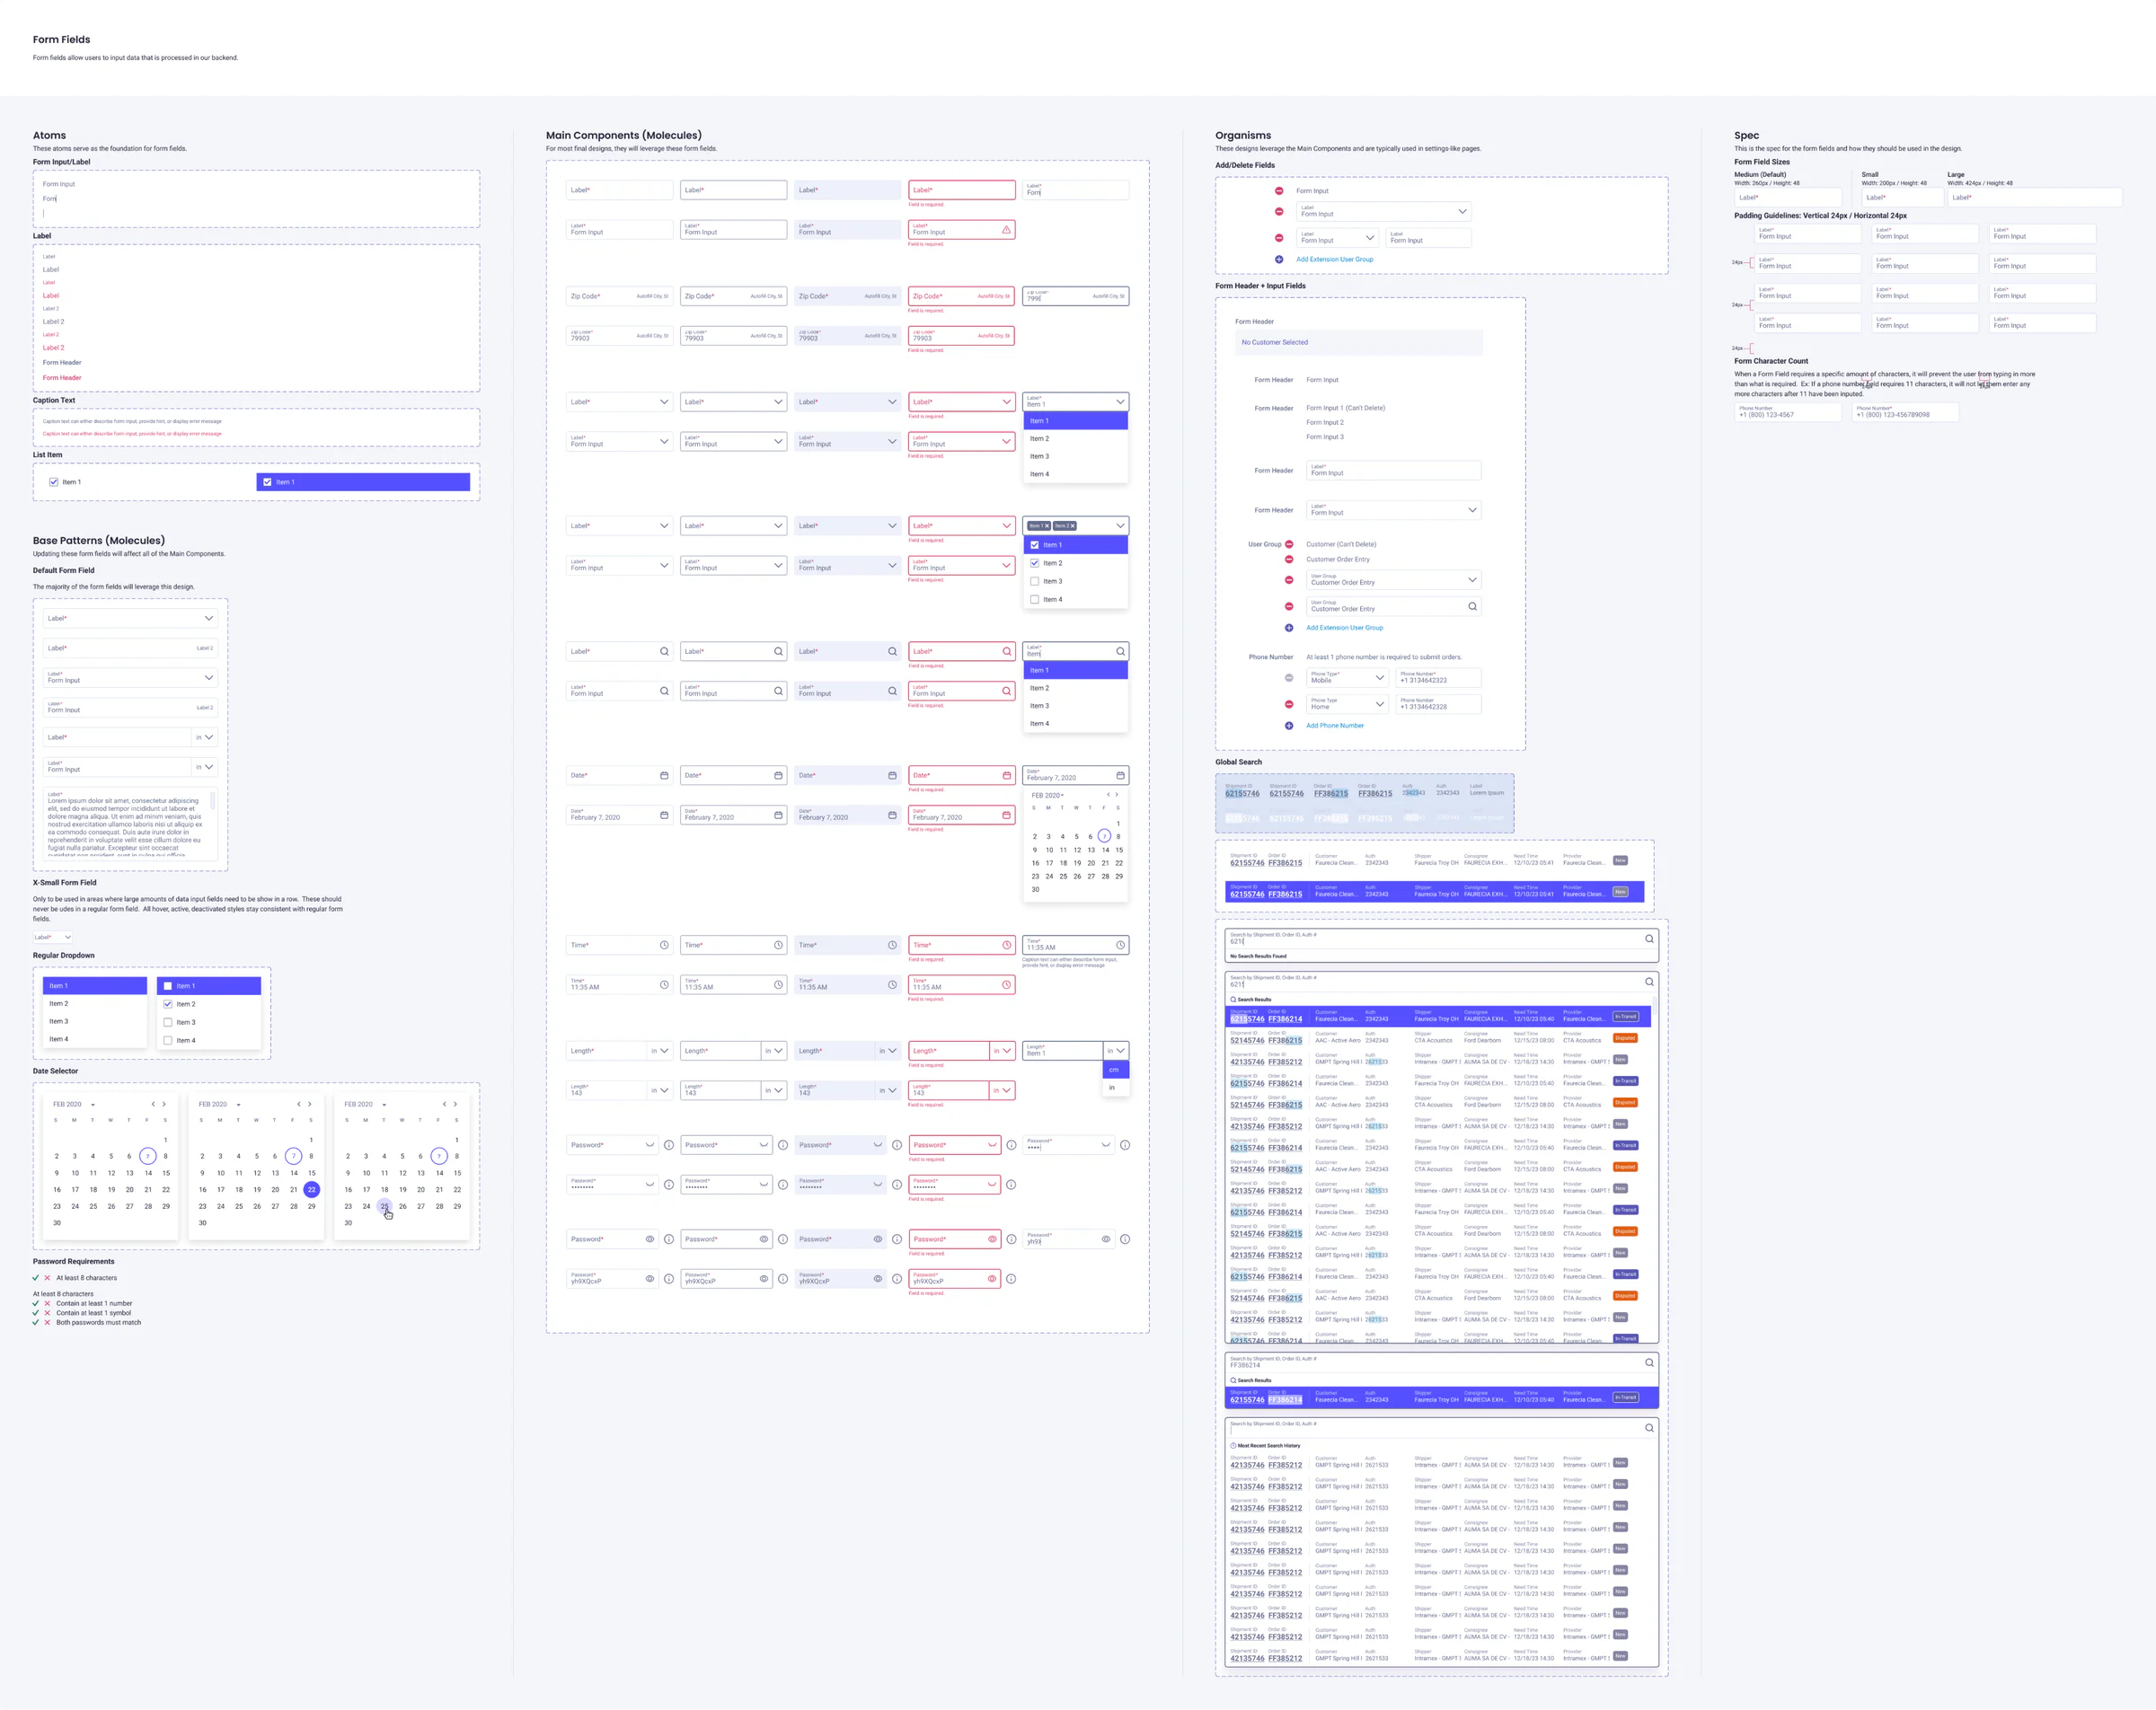Screen dimensions: 2156x1710
Task: Click the Lorem ipsum textarea scrollbar
Action: [212, 801]
